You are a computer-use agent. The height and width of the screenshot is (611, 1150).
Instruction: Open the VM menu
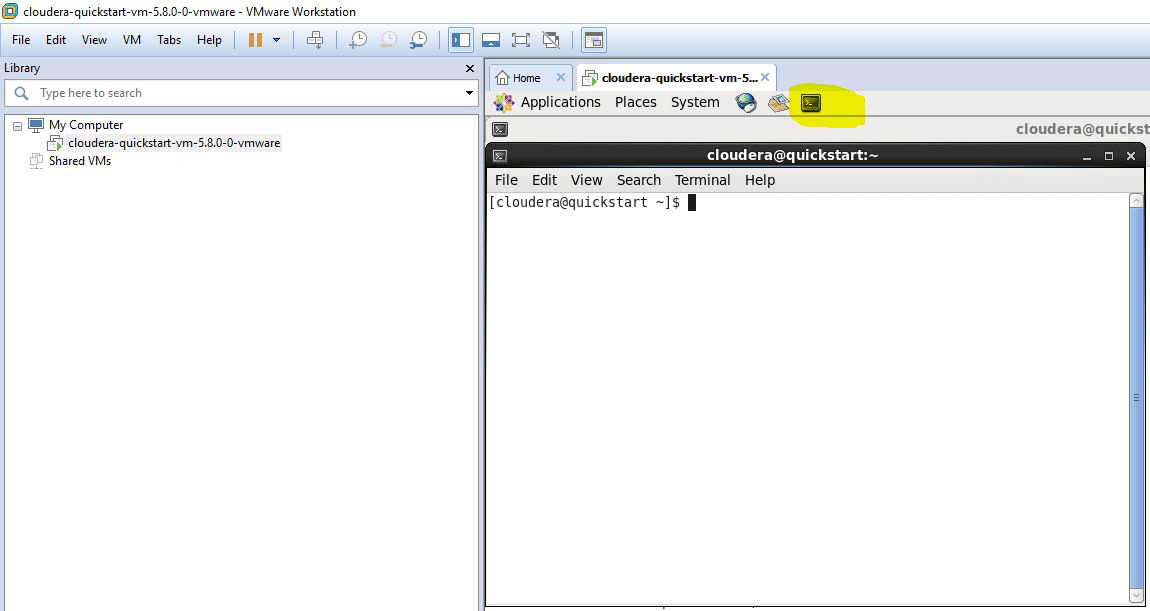131,40
